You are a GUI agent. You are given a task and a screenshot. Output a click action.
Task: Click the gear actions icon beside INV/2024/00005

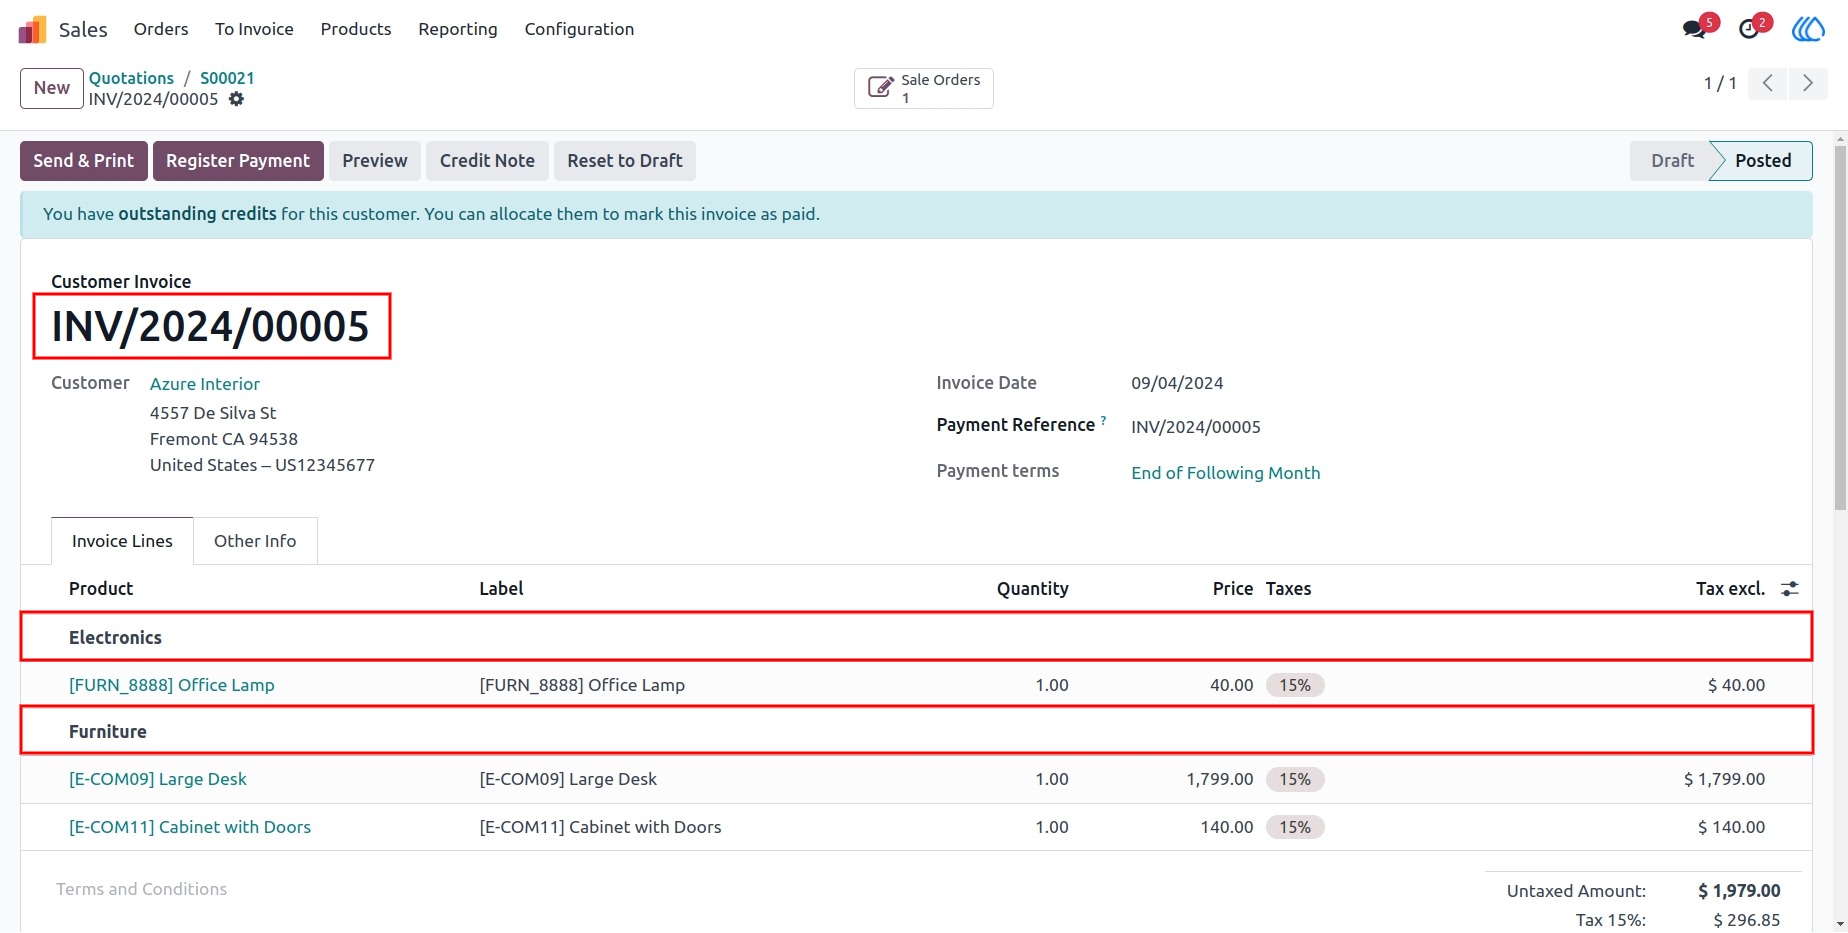pyautogui.click(x=236, y=99)
